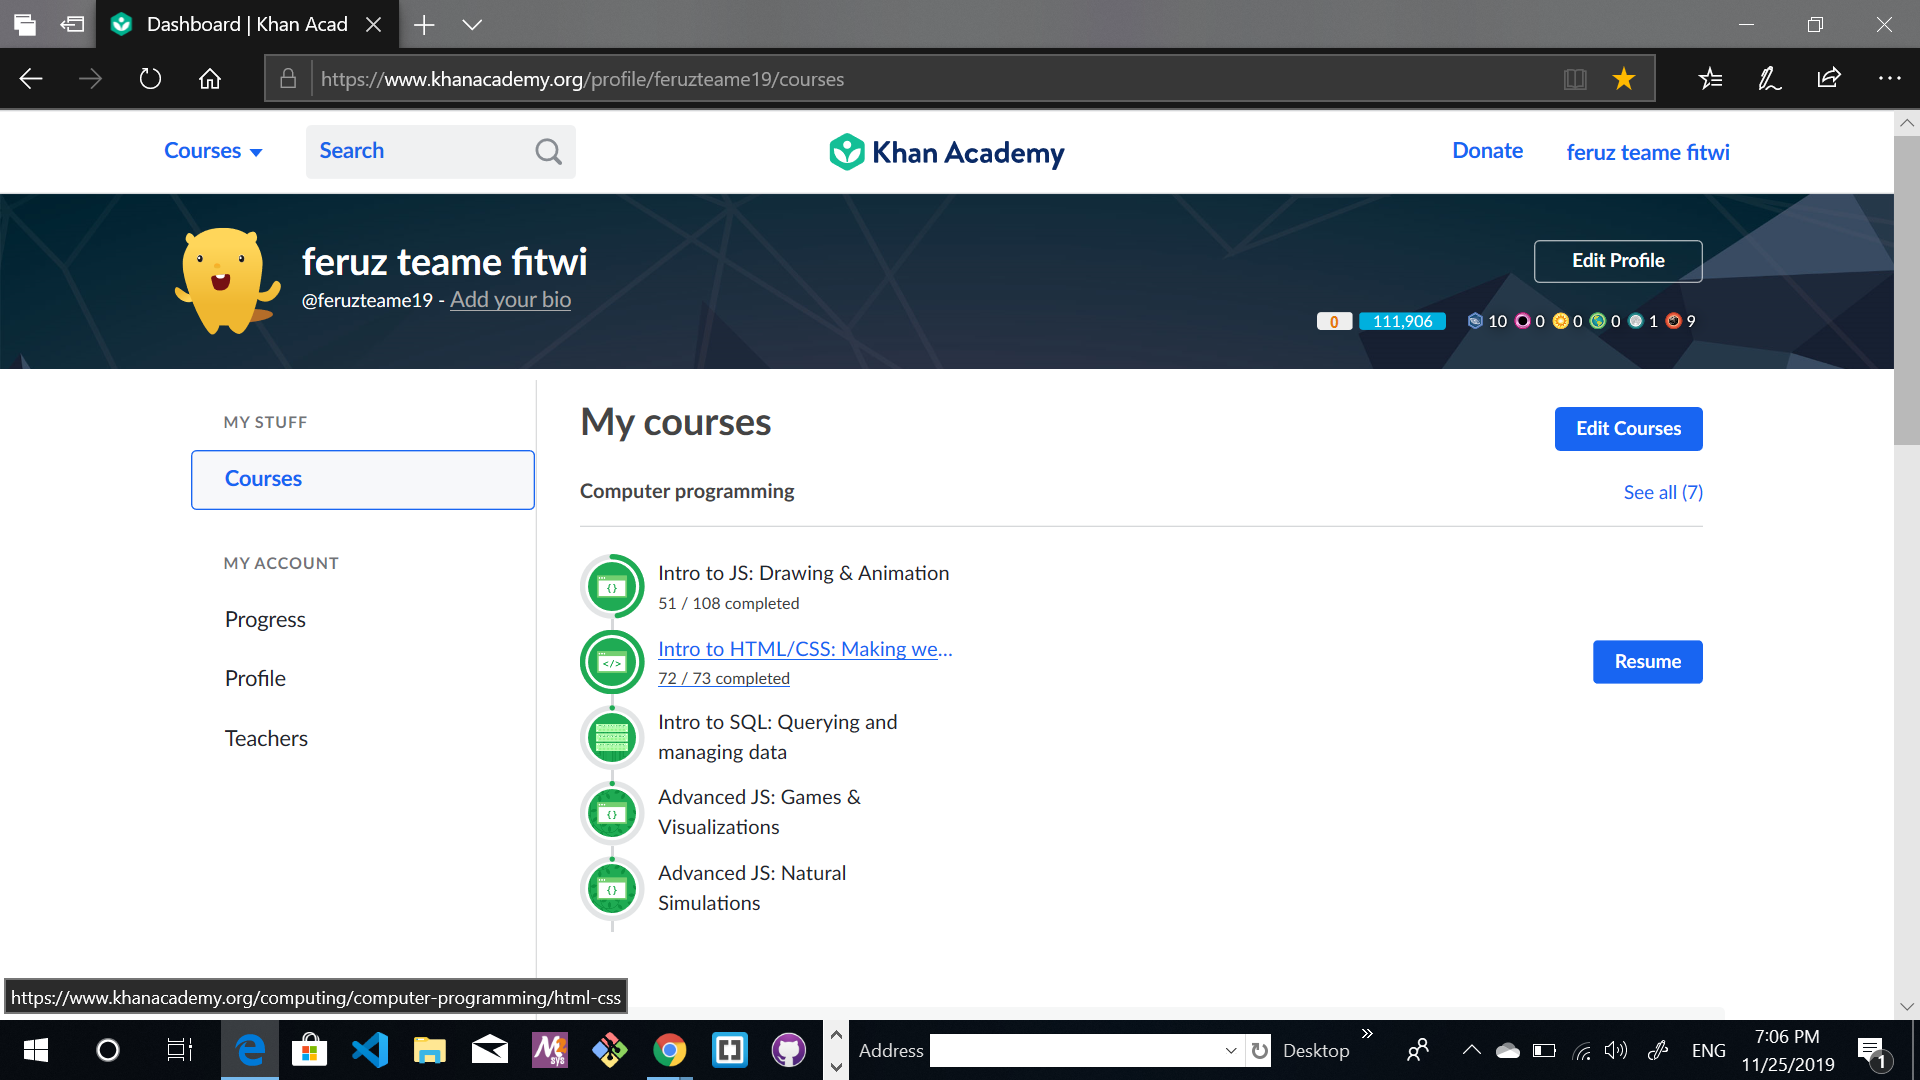This screenshot has width=1920, height=1080.
Task: Go back with the browser Back arrow
Action: pos(31,79)
